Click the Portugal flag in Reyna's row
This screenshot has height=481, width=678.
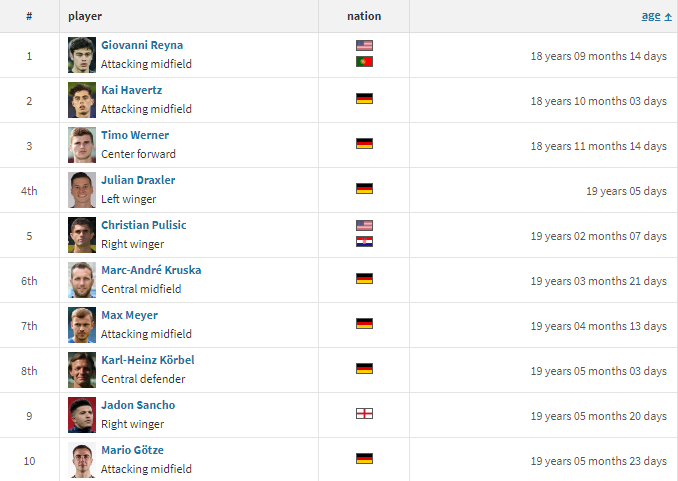point(364,61)
